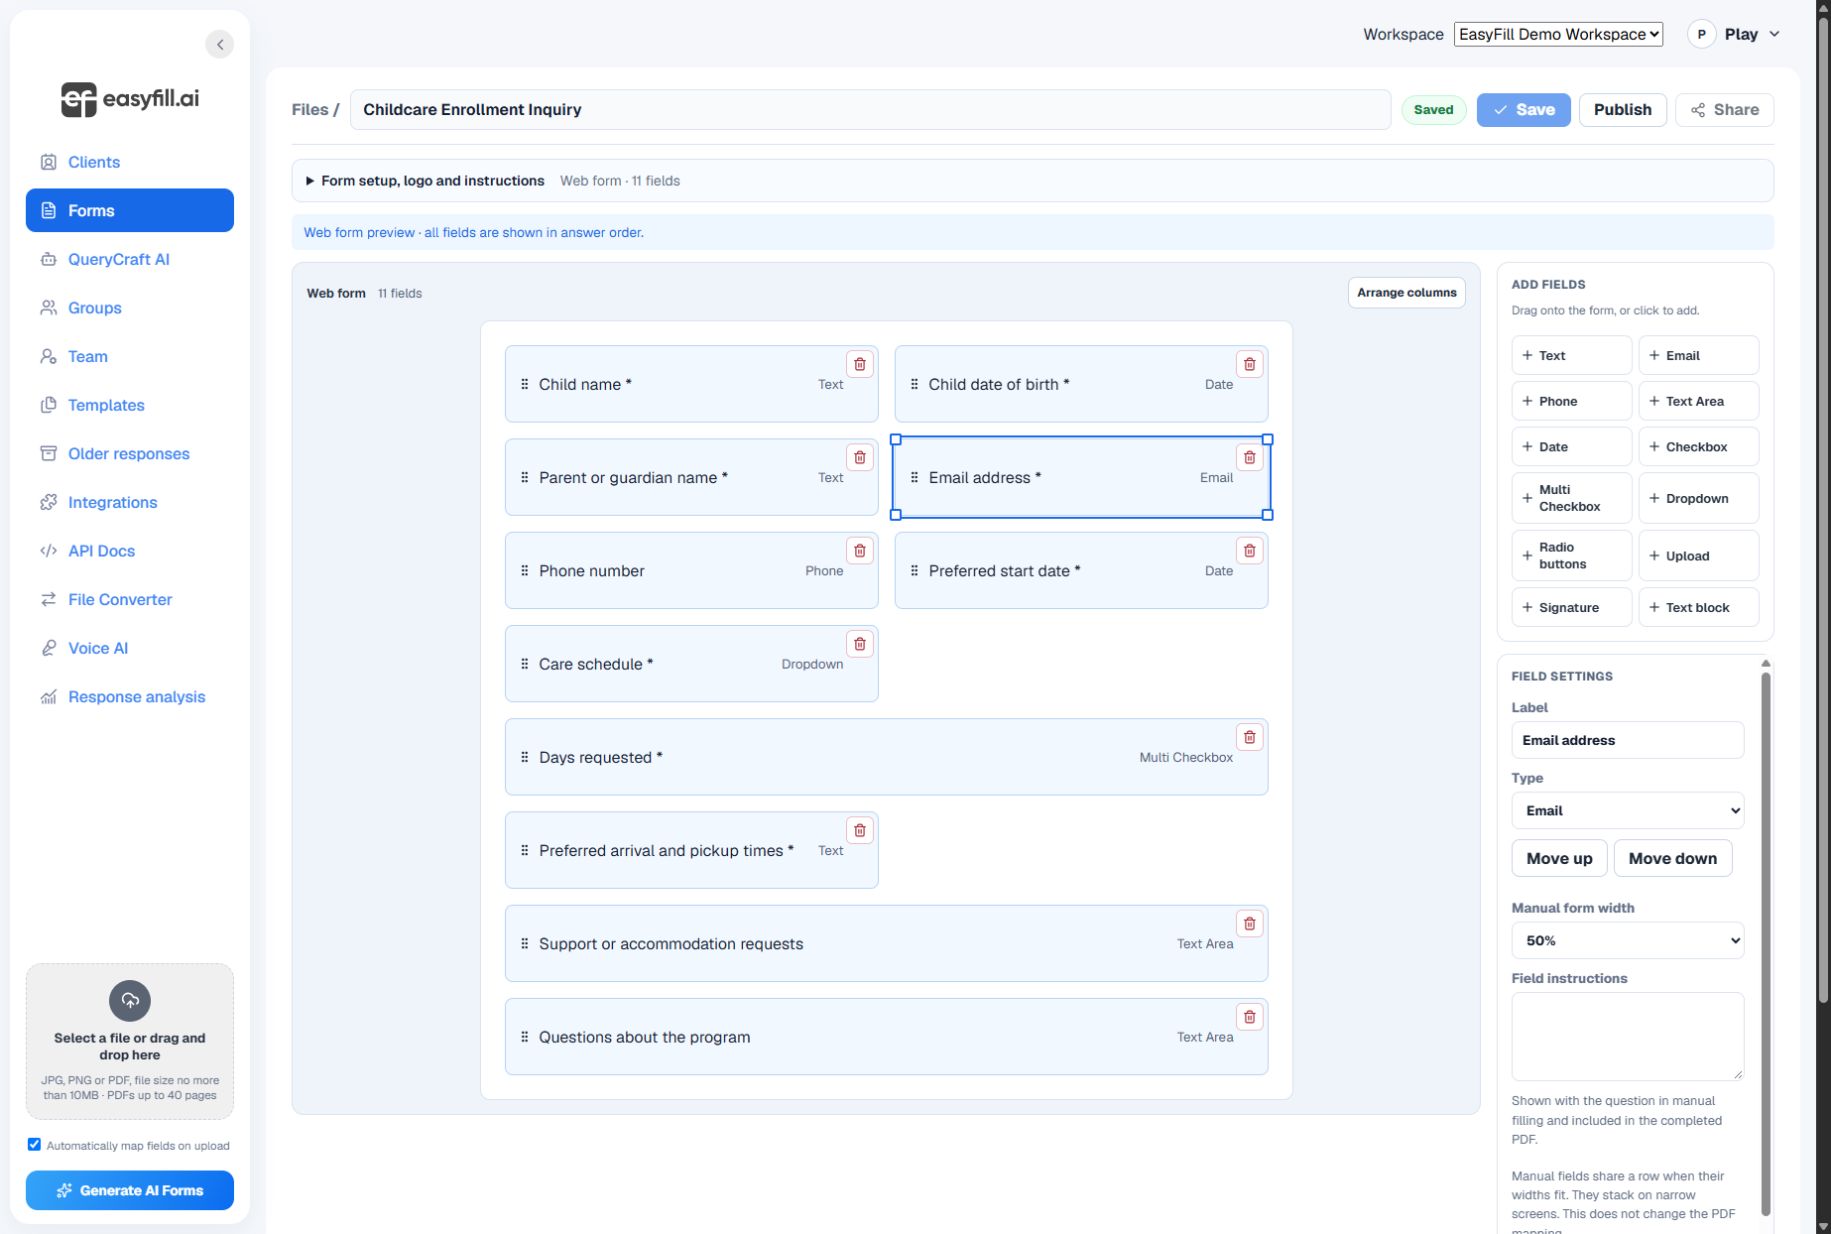Viewport: 1831px width, 1234px height.
Task: Open the field Type dropdown
Action: point(1627,811)
